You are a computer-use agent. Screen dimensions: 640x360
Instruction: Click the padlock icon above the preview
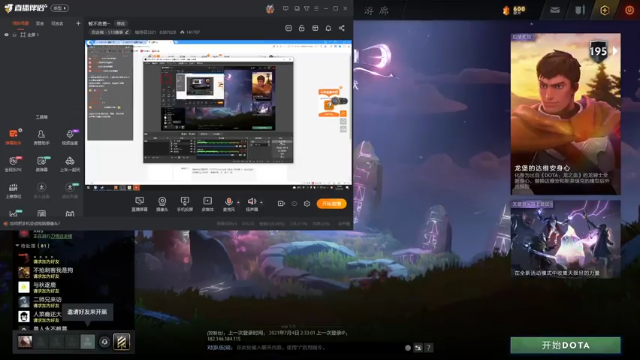tap(302, 28)
